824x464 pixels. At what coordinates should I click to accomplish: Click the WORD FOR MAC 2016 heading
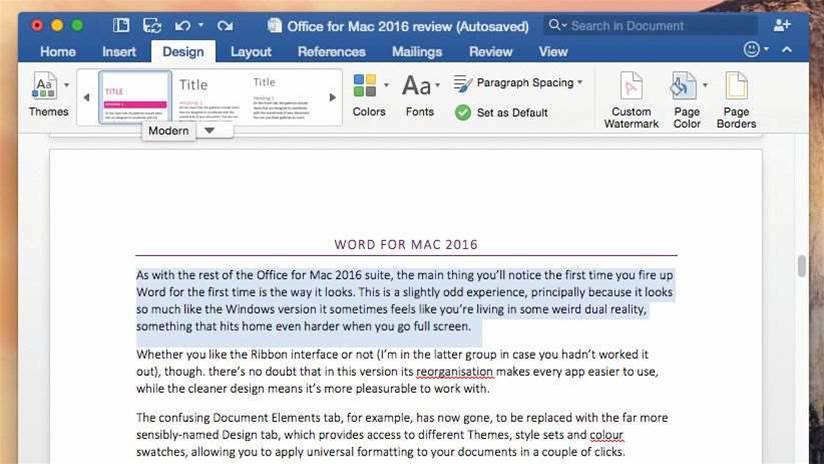pyautogui.click(x=406, y=244)
